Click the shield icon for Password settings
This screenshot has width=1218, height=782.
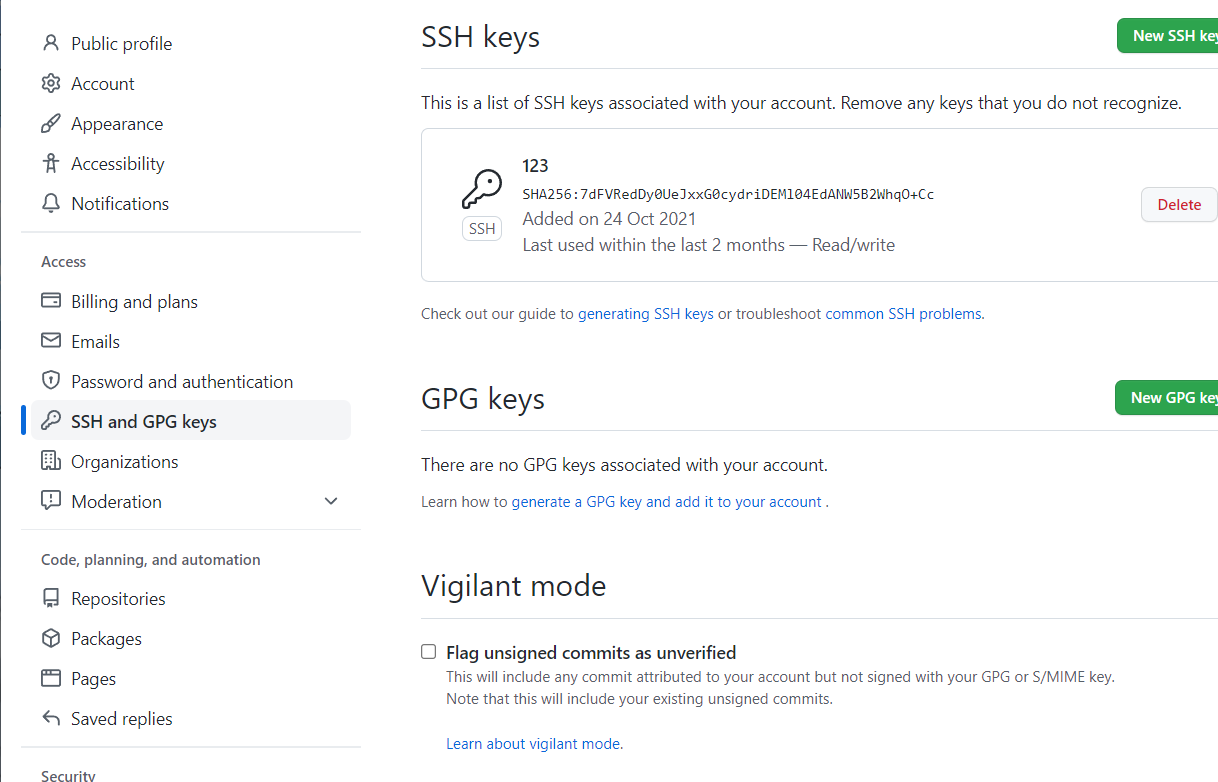point(51,381)
